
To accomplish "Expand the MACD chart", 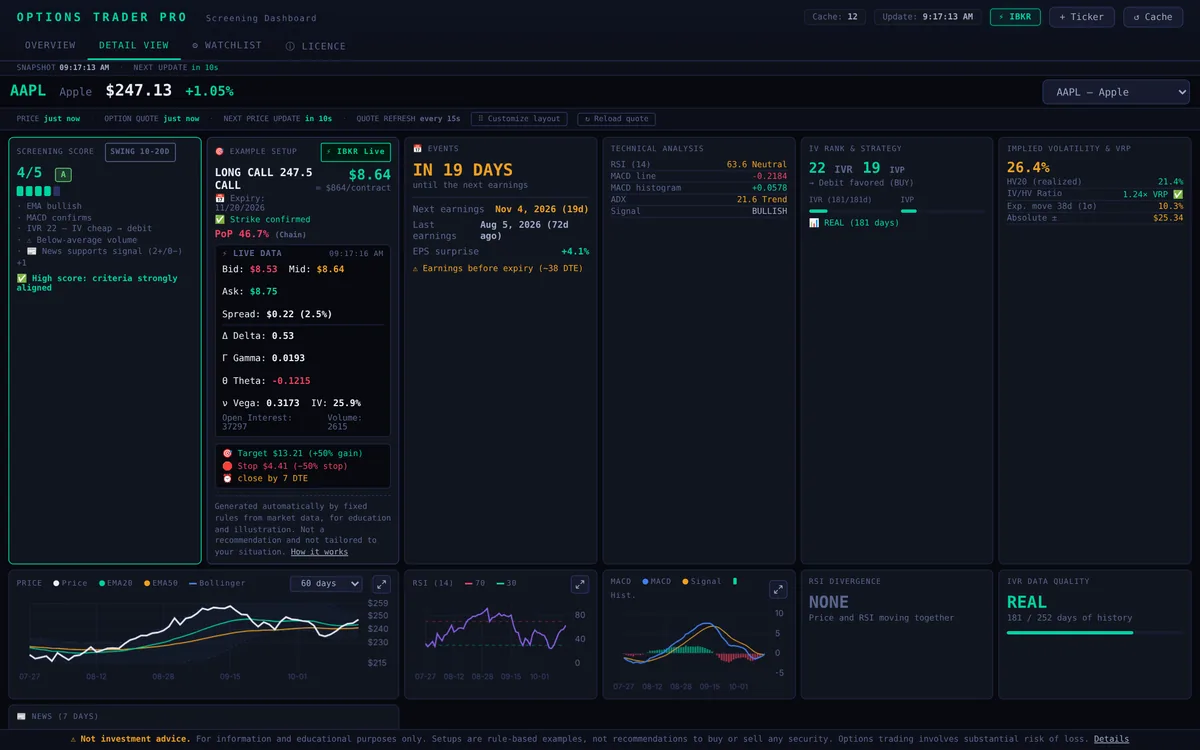I will (777, 590).
